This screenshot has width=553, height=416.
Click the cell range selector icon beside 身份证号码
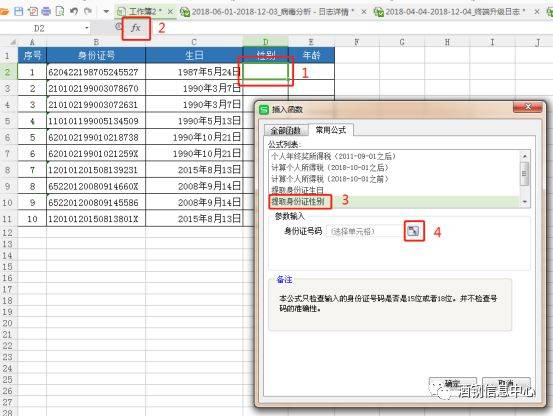pos(413,231)
